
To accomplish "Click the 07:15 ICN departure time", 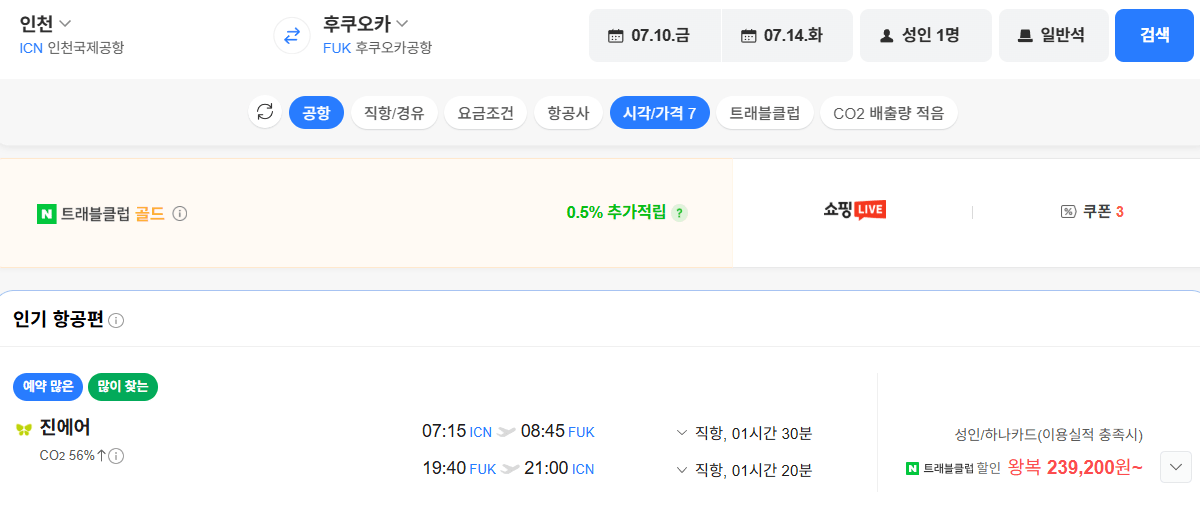I will (457, 432).
